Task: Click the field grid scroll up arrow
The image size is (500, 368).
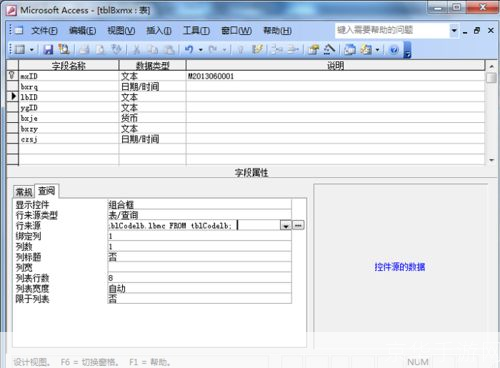Action: (491, 66)
